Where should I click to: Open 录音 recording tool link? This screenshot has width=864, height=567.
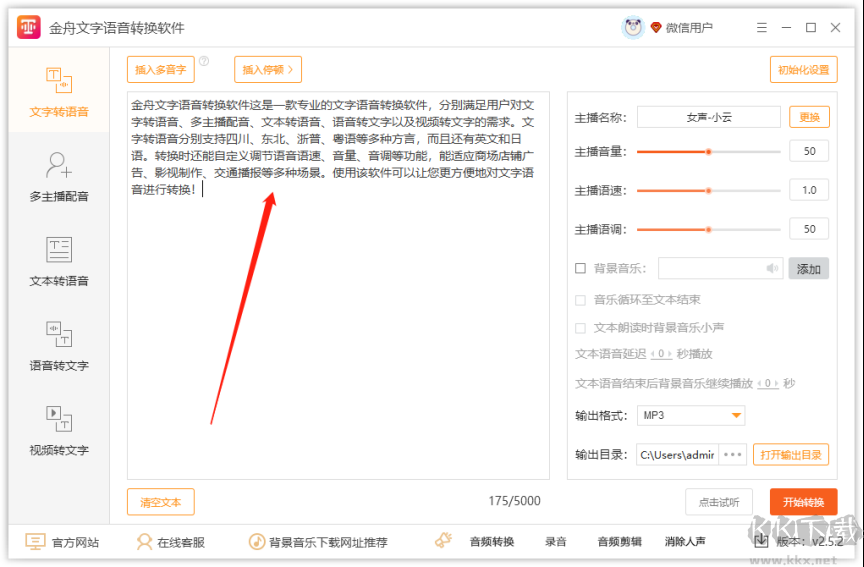pos(555,542)
